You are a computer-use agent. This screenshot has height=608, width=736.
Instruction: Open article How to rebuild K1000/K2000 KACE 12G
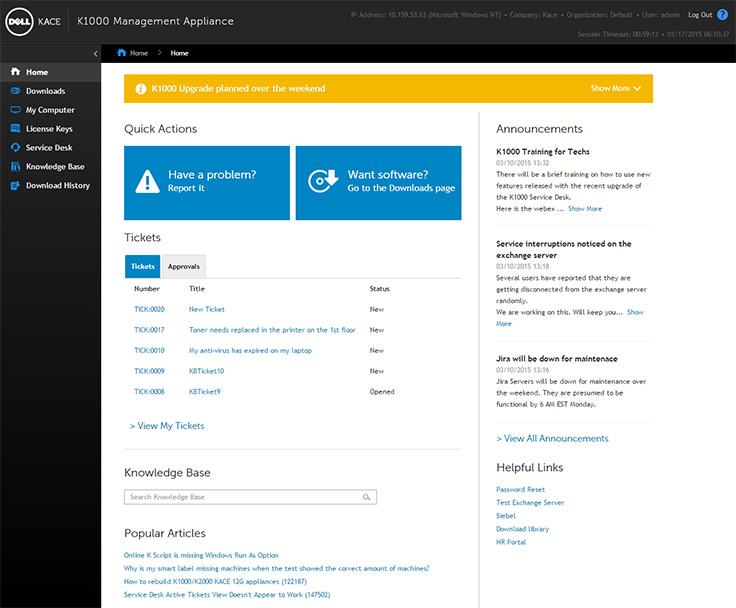pyautogui.click(x=215, y=582)
